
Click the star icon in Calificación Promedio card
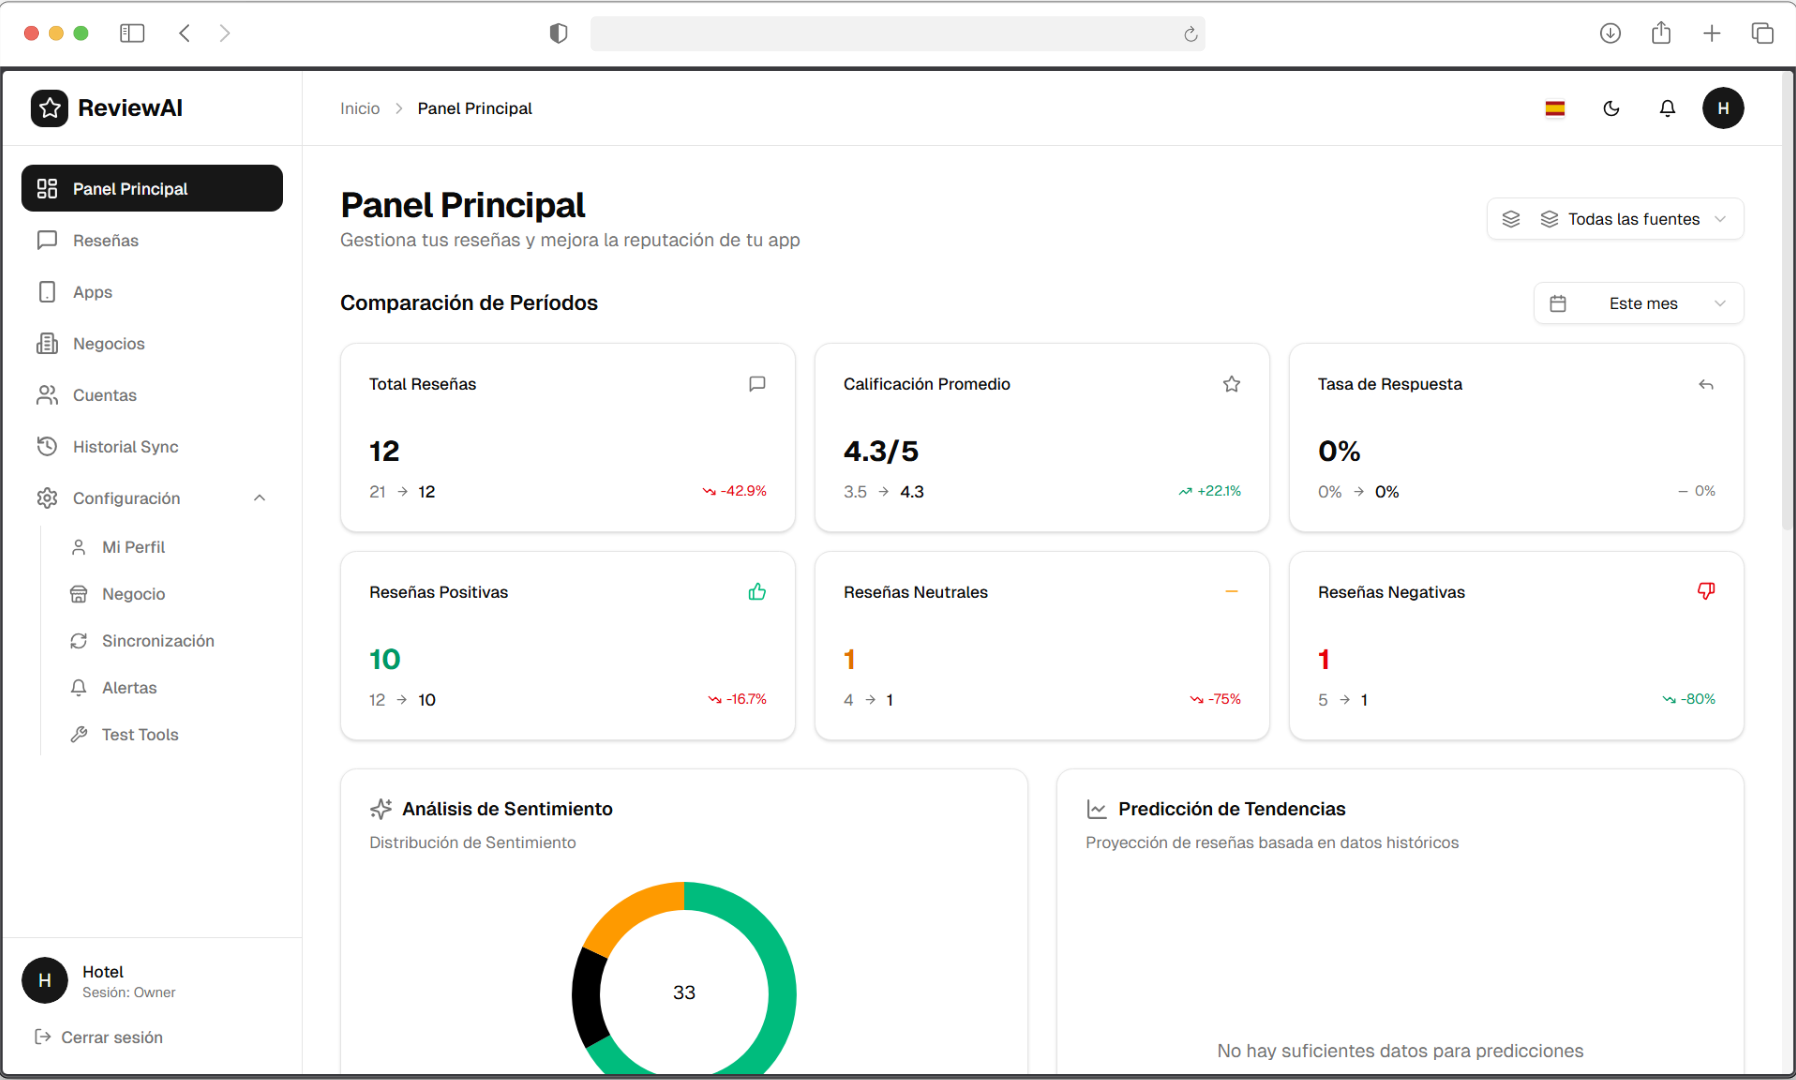[x=1231, y=384]
